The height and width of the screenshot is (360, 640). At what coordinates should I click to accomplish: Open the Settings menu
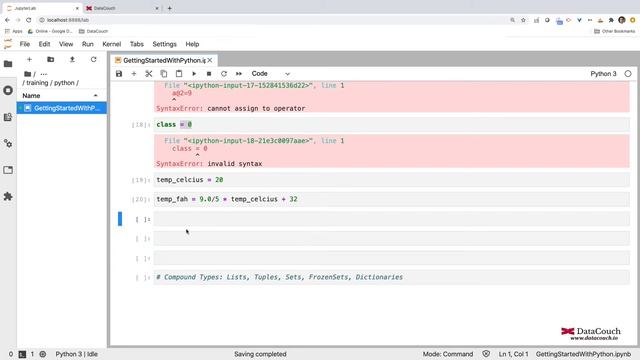(164, 44)
